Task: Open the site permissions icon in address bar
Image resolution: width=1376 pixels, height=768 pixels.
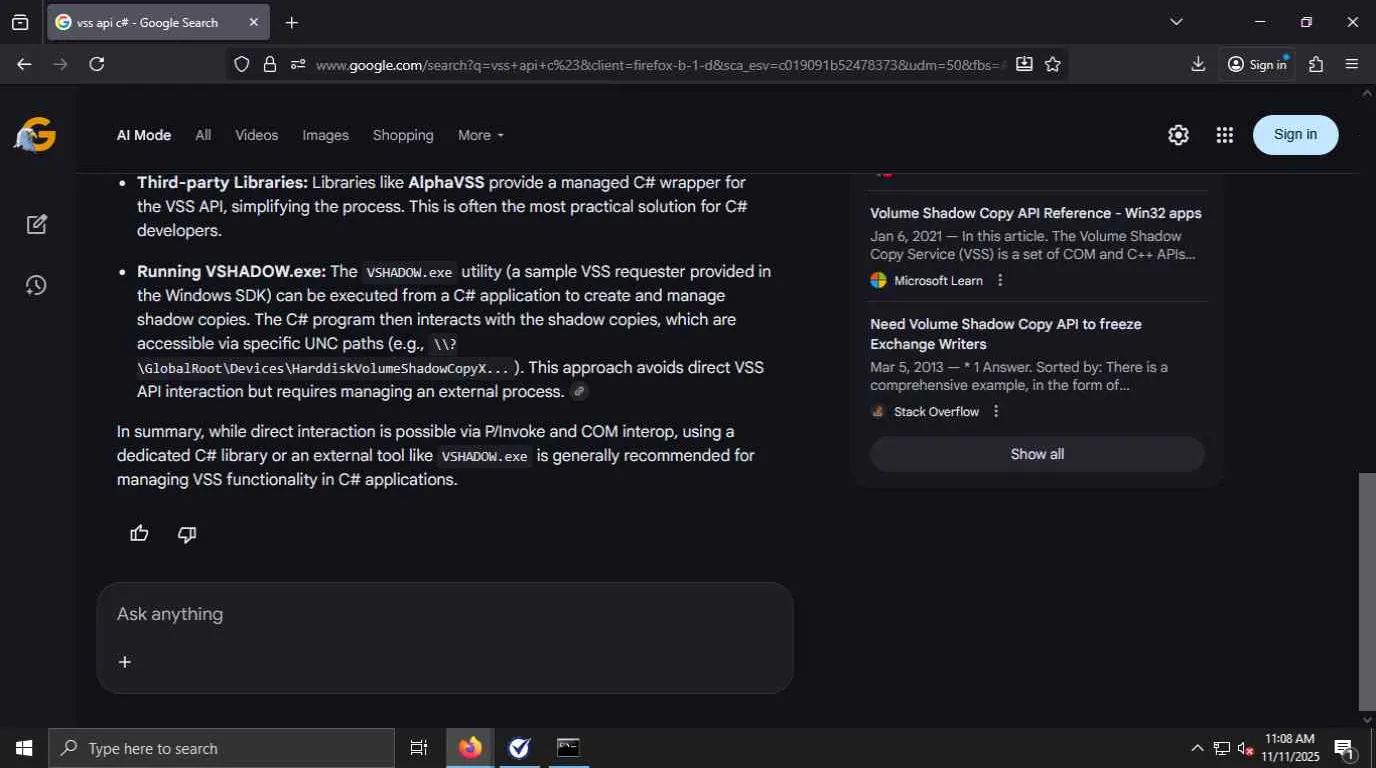Action: click(x=297, y=64)
